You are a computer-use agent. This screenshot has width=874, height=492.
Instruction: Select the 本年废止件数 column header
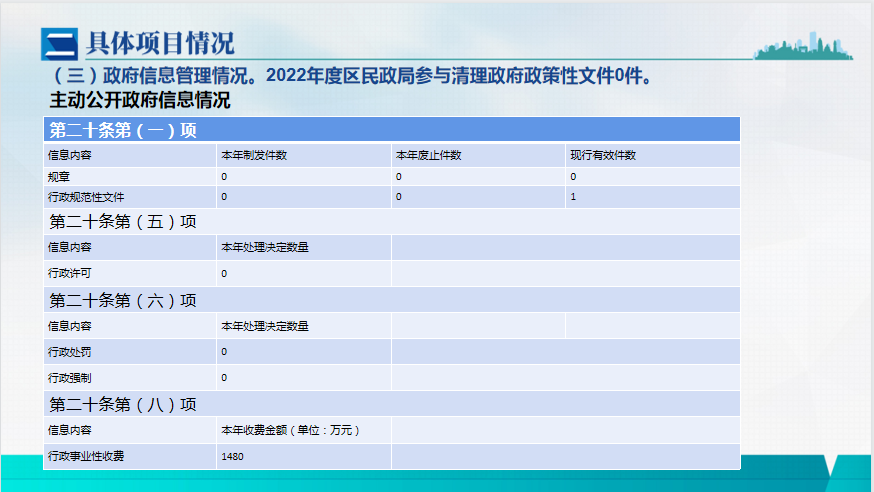(x=429, y=155)
